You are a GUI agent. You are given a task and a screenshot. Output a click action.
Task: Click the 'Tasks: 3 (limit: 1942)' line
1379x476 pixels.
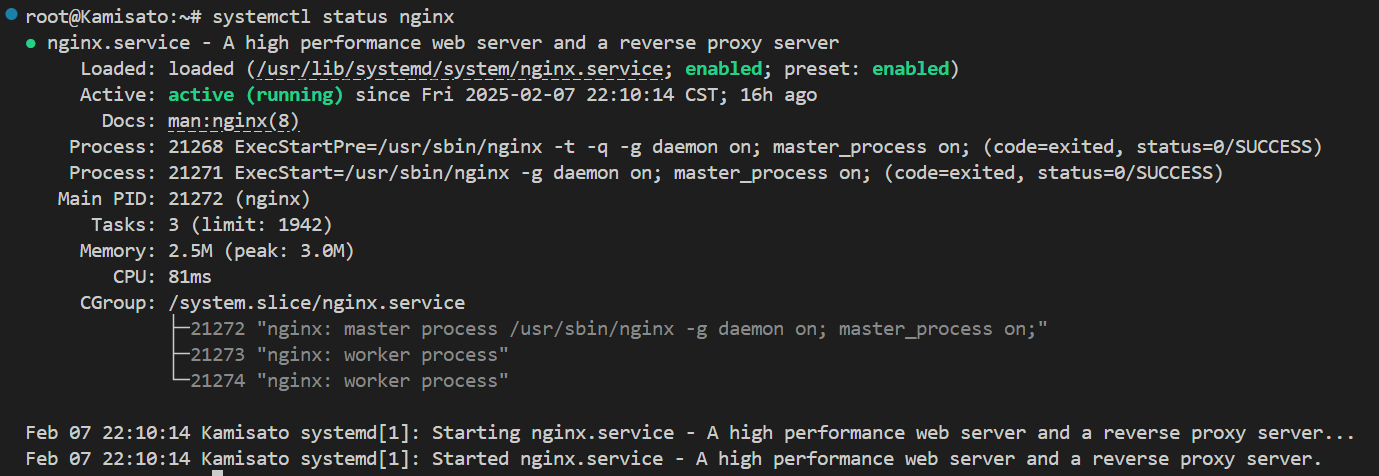(x=211, y=225)
